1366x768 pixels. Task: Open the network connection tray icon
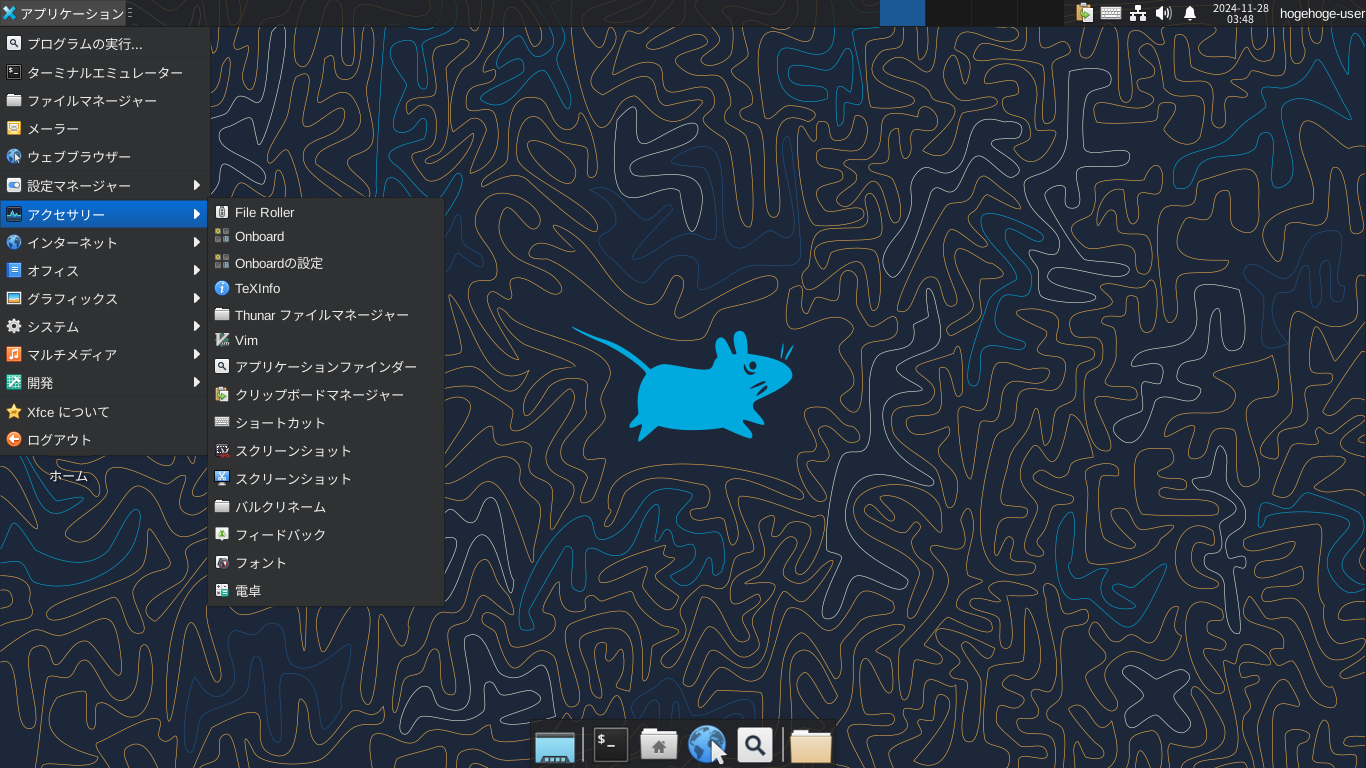click(x=1138, y=13)
